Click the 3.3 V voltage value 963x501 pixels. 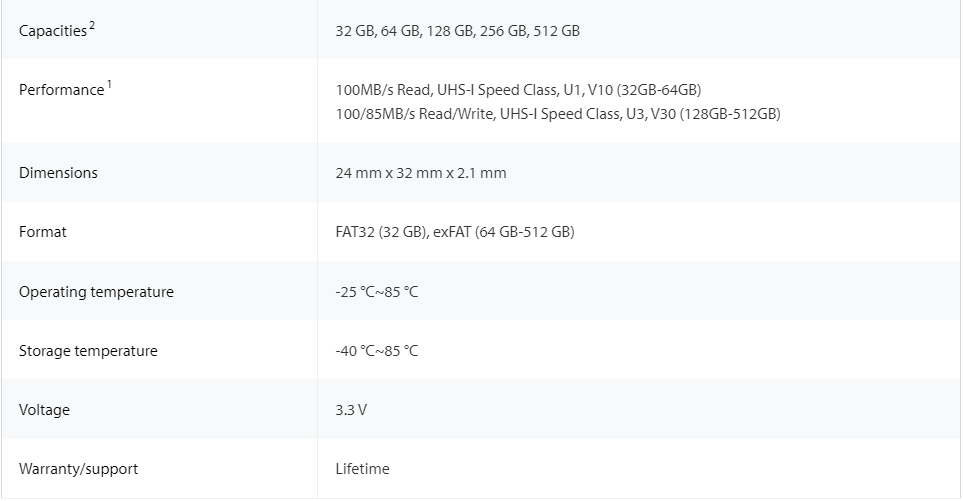coord(351,410)
